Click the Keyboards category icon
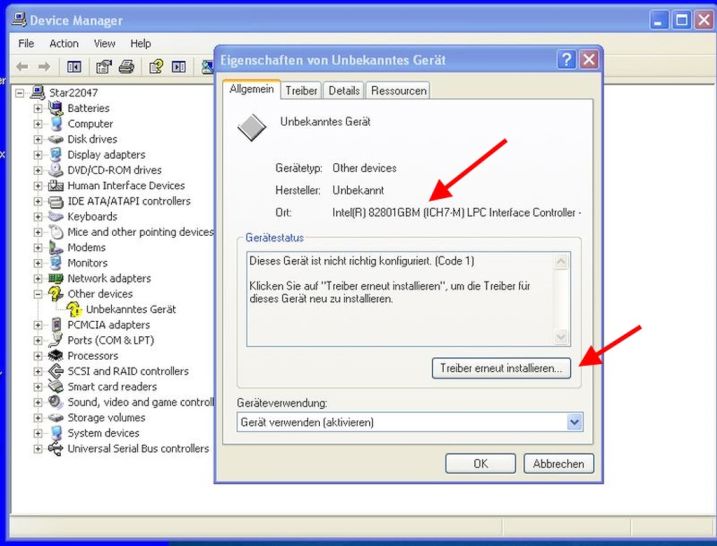 [56, 216]
